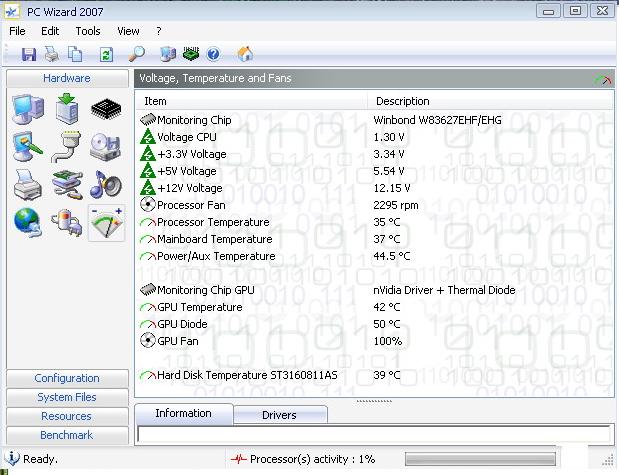
Task: Click Processor(s) activity status bar text
Action: 312,459
